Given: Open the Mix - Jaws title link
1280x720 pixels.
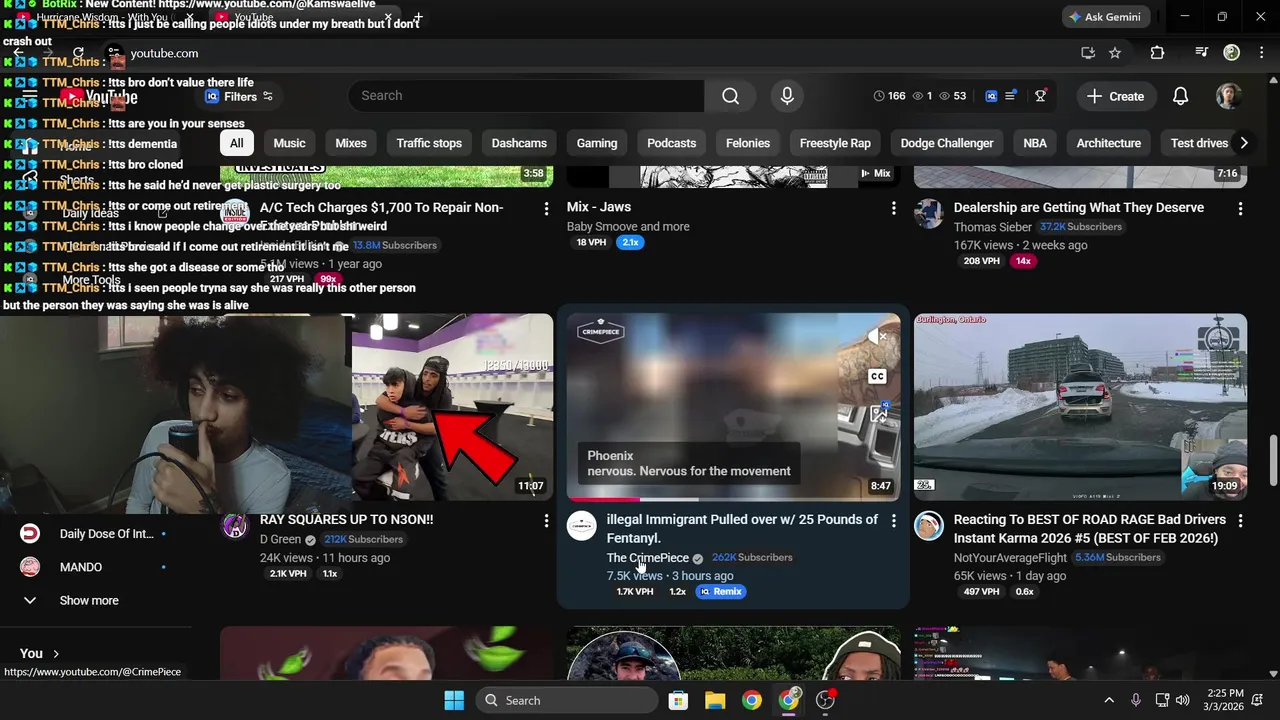Looking at the screenshot, I should tap(599, 208).
